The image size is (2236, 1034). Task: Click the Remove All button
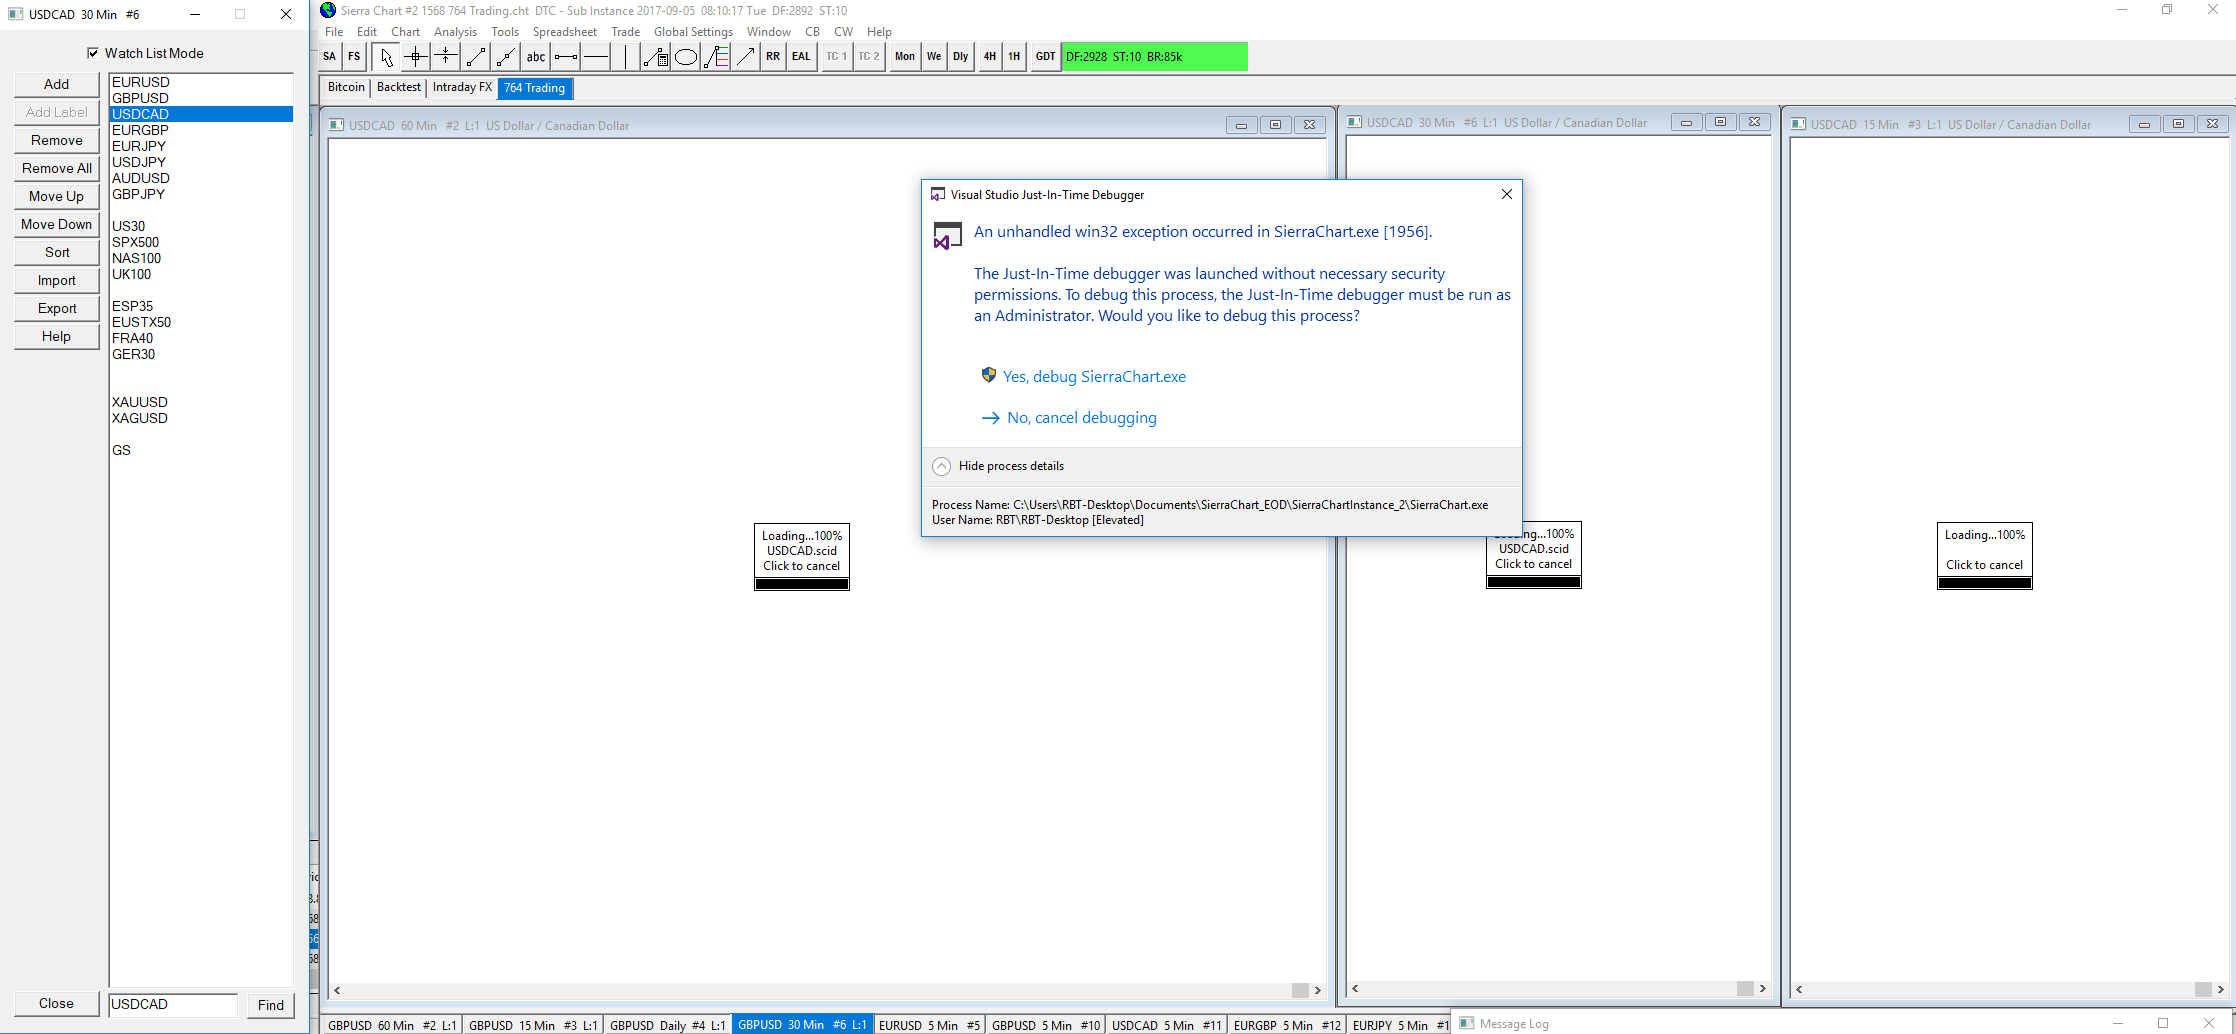57,169
